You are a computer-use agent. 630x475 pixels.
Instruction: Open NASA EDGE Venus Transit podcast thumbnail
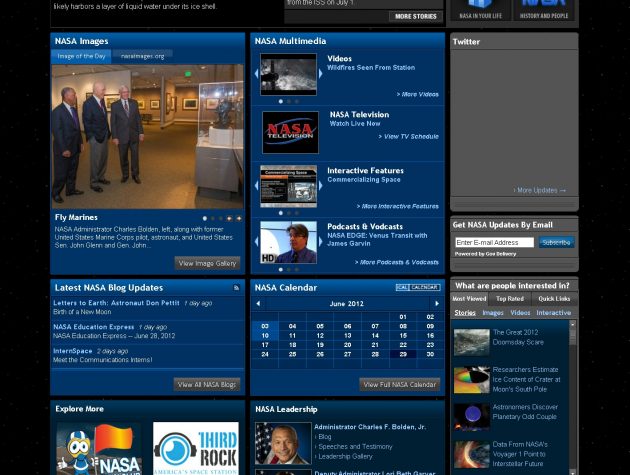(x=288, y=242)
